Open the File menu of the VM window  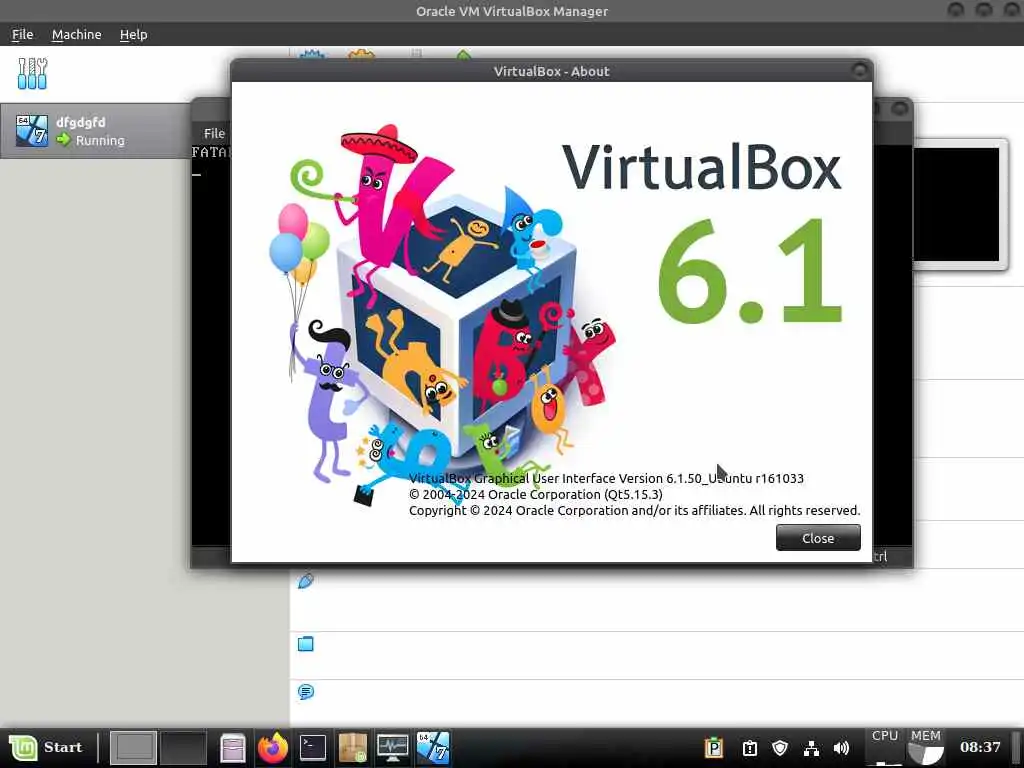click(214, 133)
